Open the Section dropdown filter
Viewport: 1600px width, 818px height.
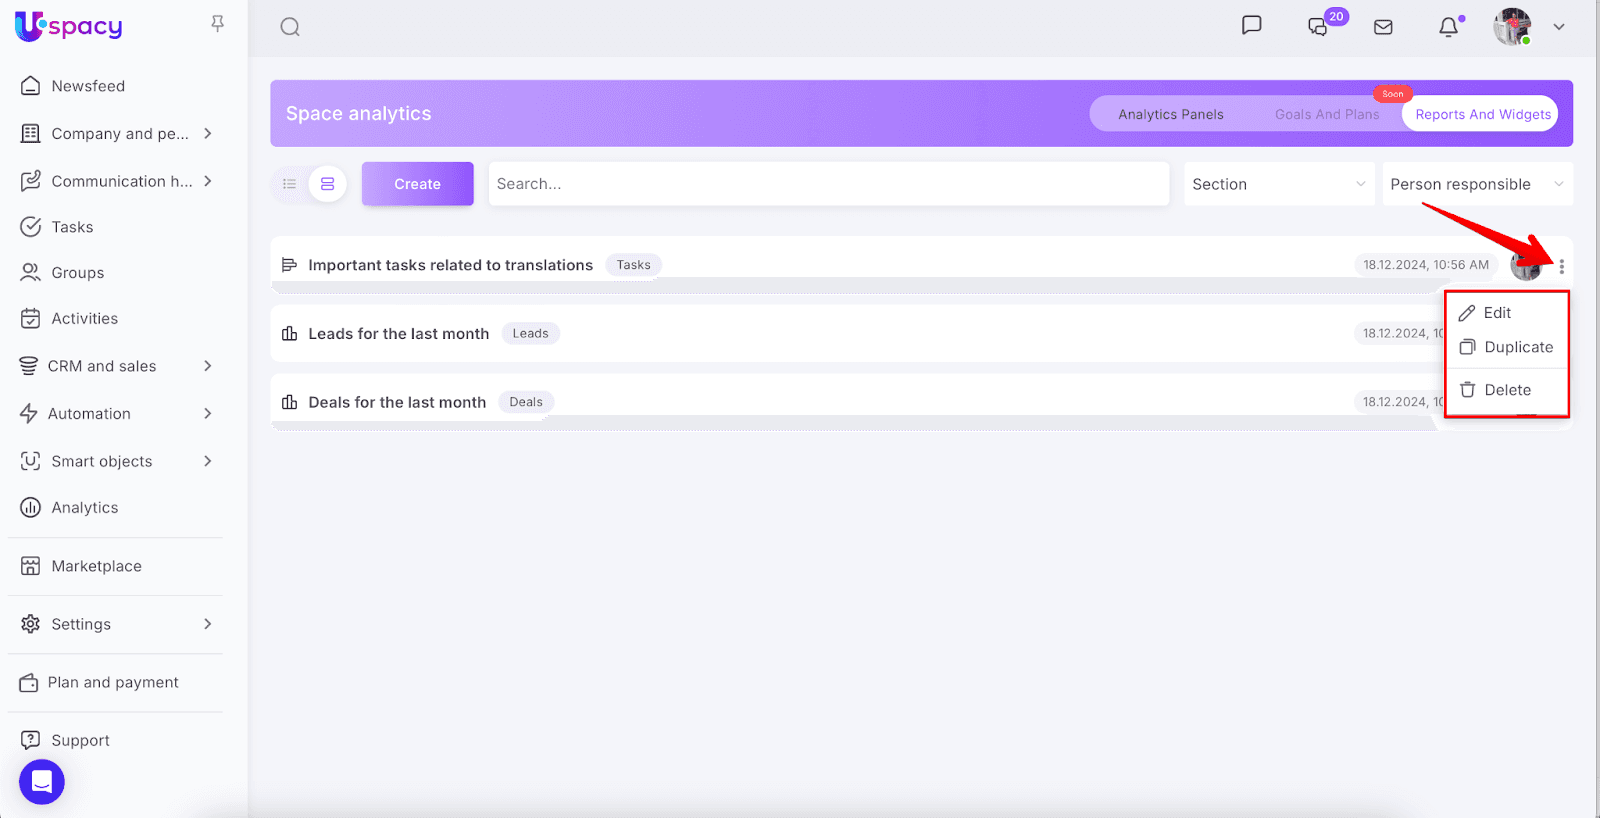pos(1277,184)
